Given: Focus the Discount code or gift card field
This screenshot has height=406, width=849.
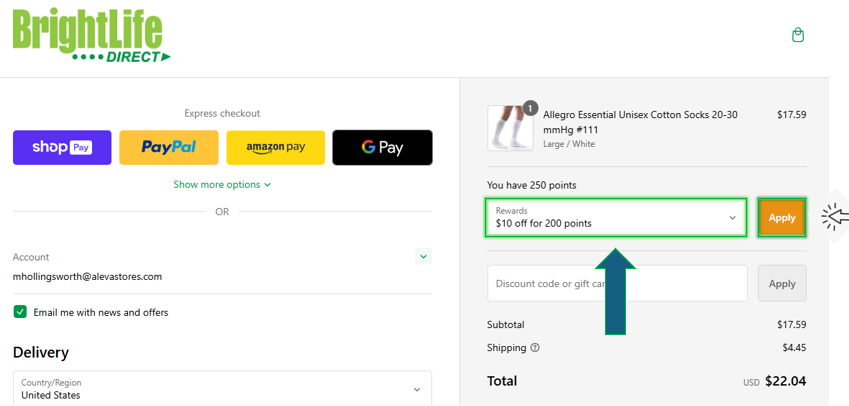Looking at the screenshot, I should [617, 283].
